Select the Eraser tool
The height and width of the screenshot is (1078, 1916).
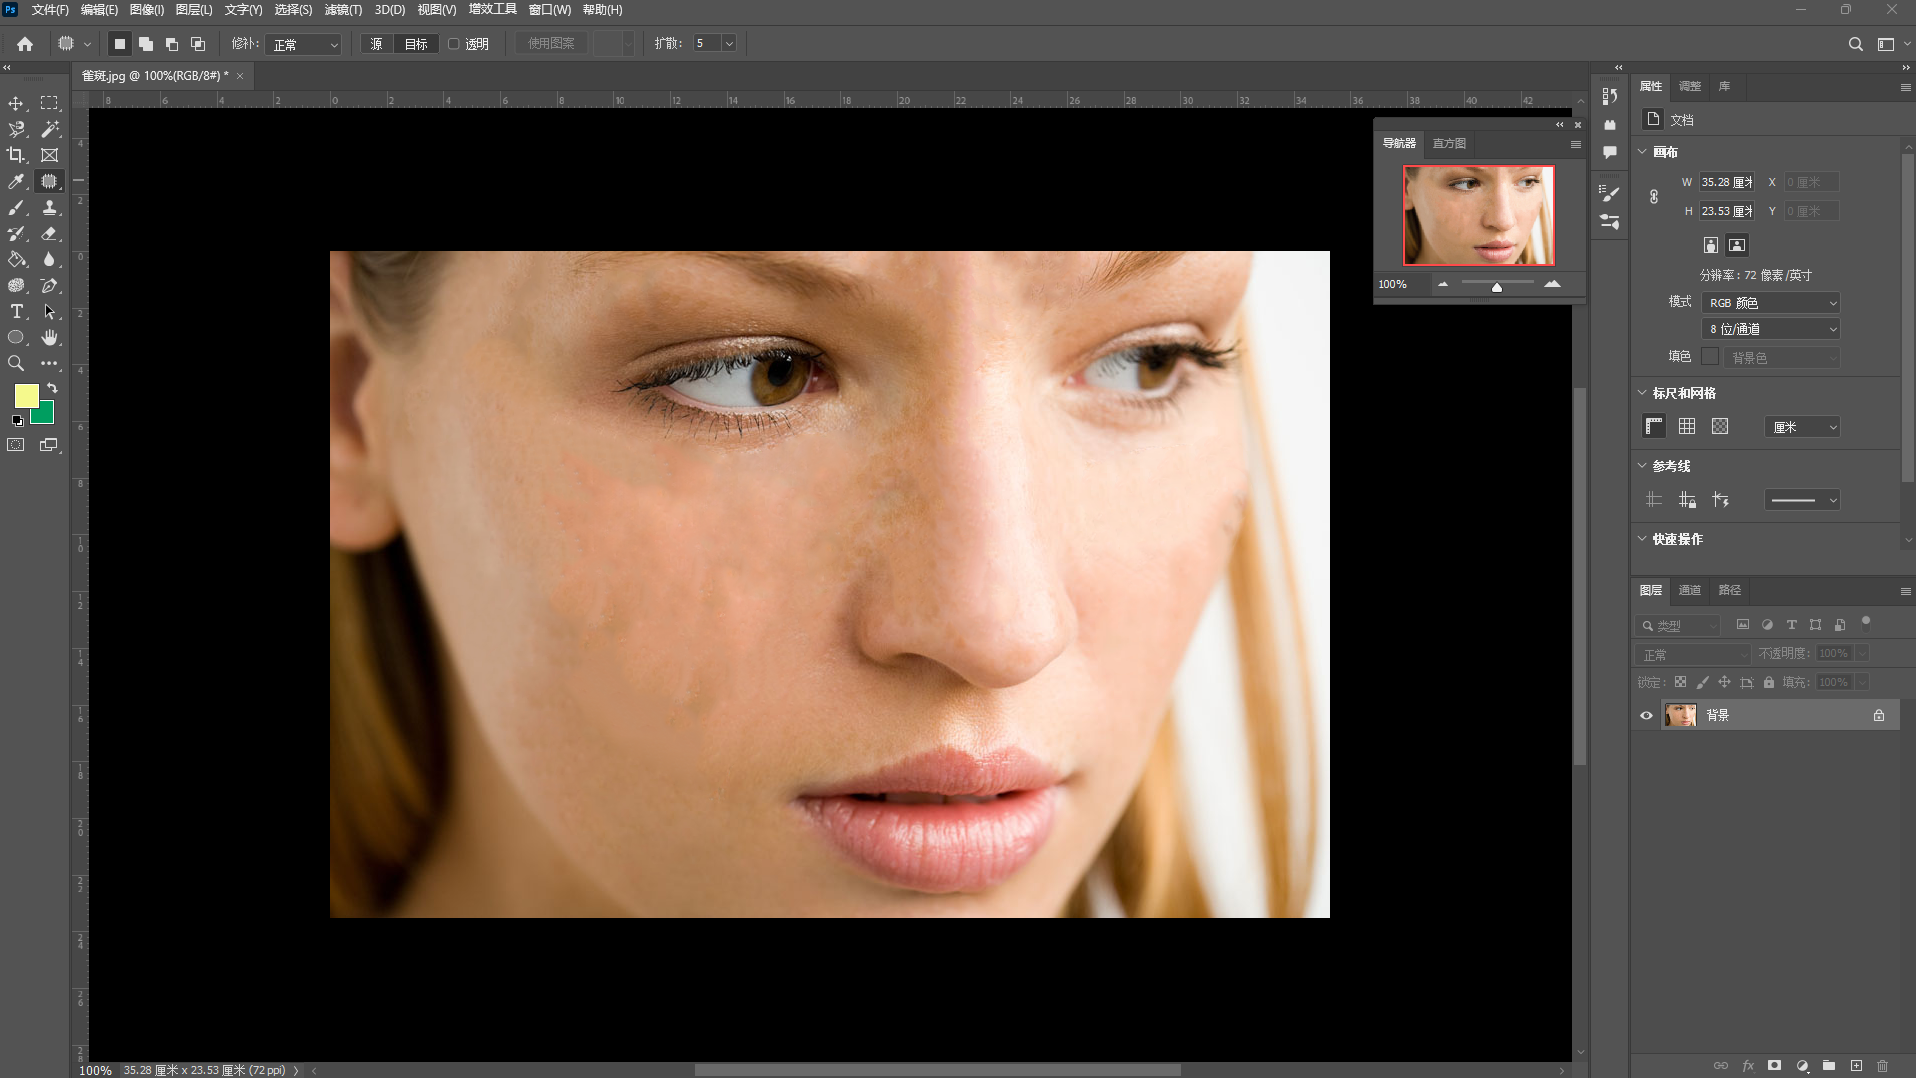coord(49,233)
